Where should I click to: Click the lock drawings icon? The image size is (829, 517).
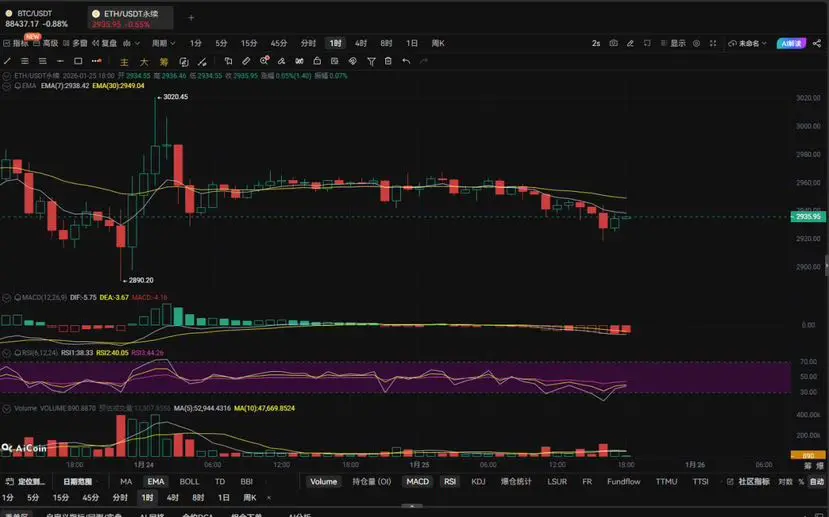click(317, 61)
